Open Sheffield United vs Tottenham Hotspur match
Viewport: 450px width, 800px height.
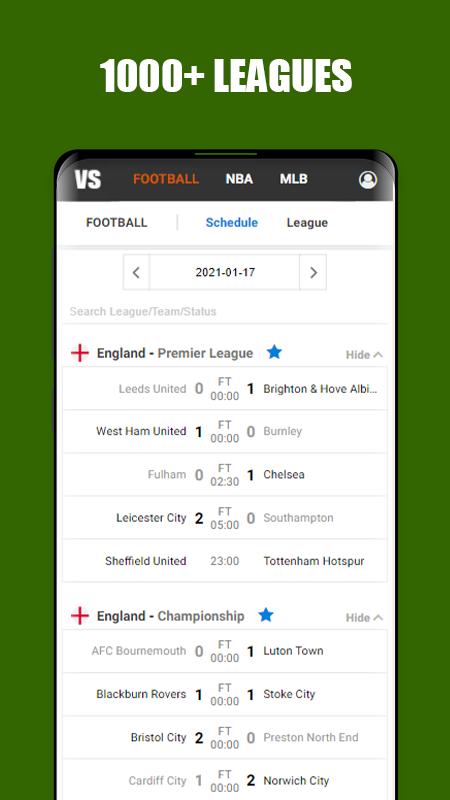tap(224, 561)
